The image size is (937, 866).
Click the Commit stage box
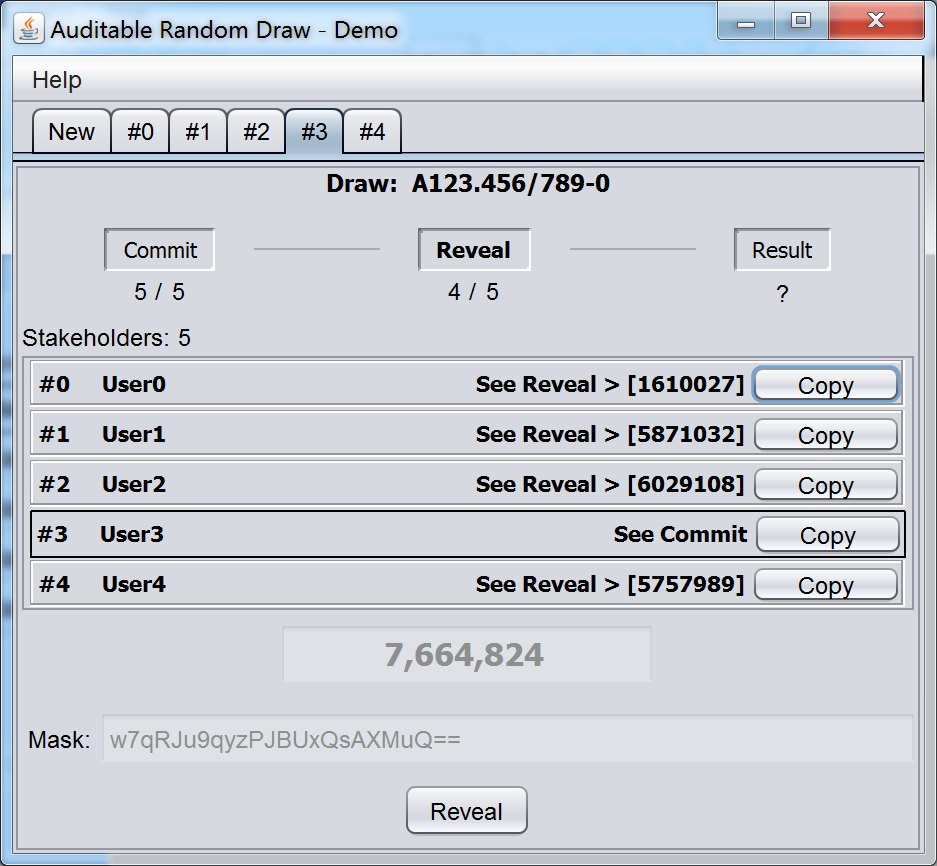(160, 250)
